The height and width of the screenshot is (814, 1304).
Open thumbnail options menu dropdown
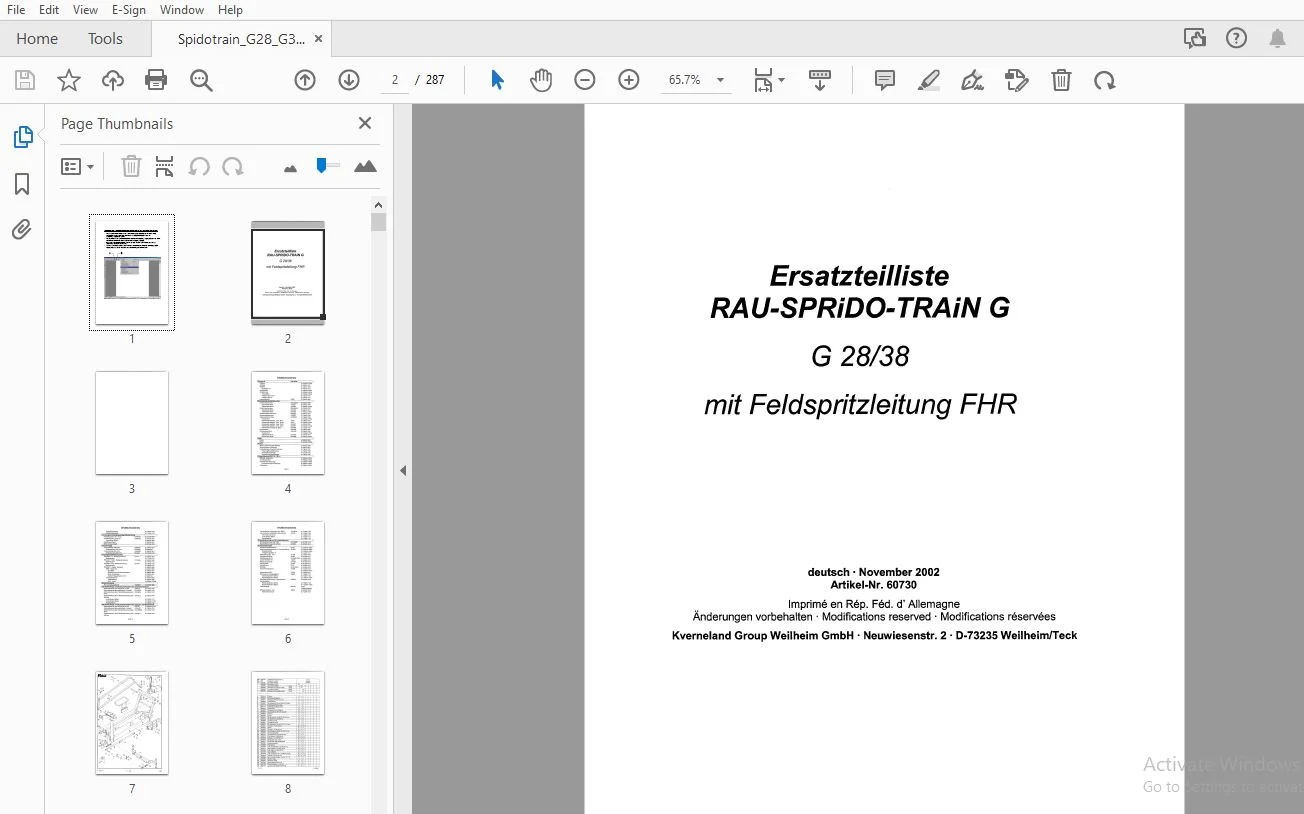point(77,167)
